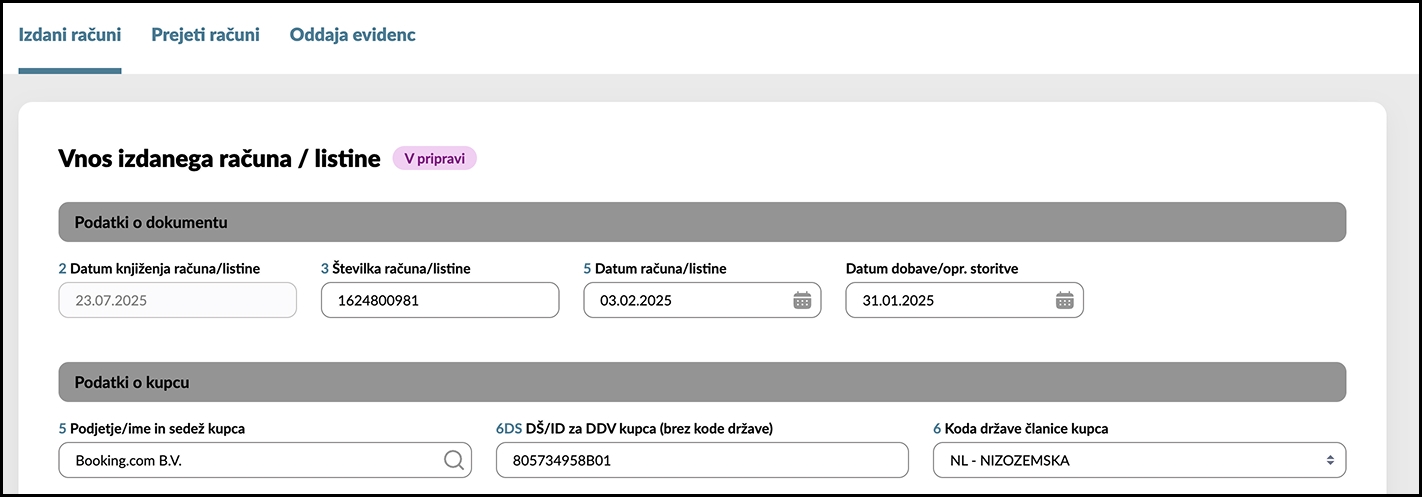Open calendar picker for Datum dobave/opr. storitve
Viewport: 1422px width, 497px height.
click(1064, 300)
